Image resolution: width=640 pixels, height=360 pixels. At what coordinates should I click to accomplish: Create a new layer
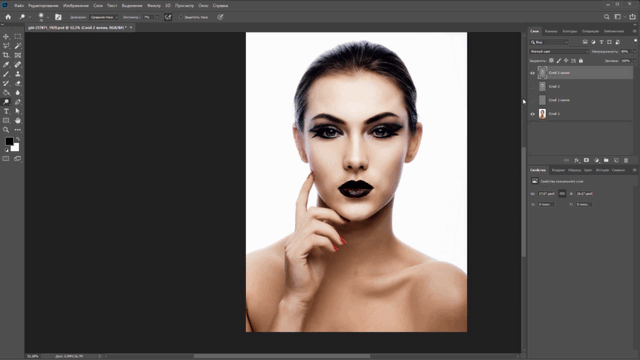[x=616, y=160]
